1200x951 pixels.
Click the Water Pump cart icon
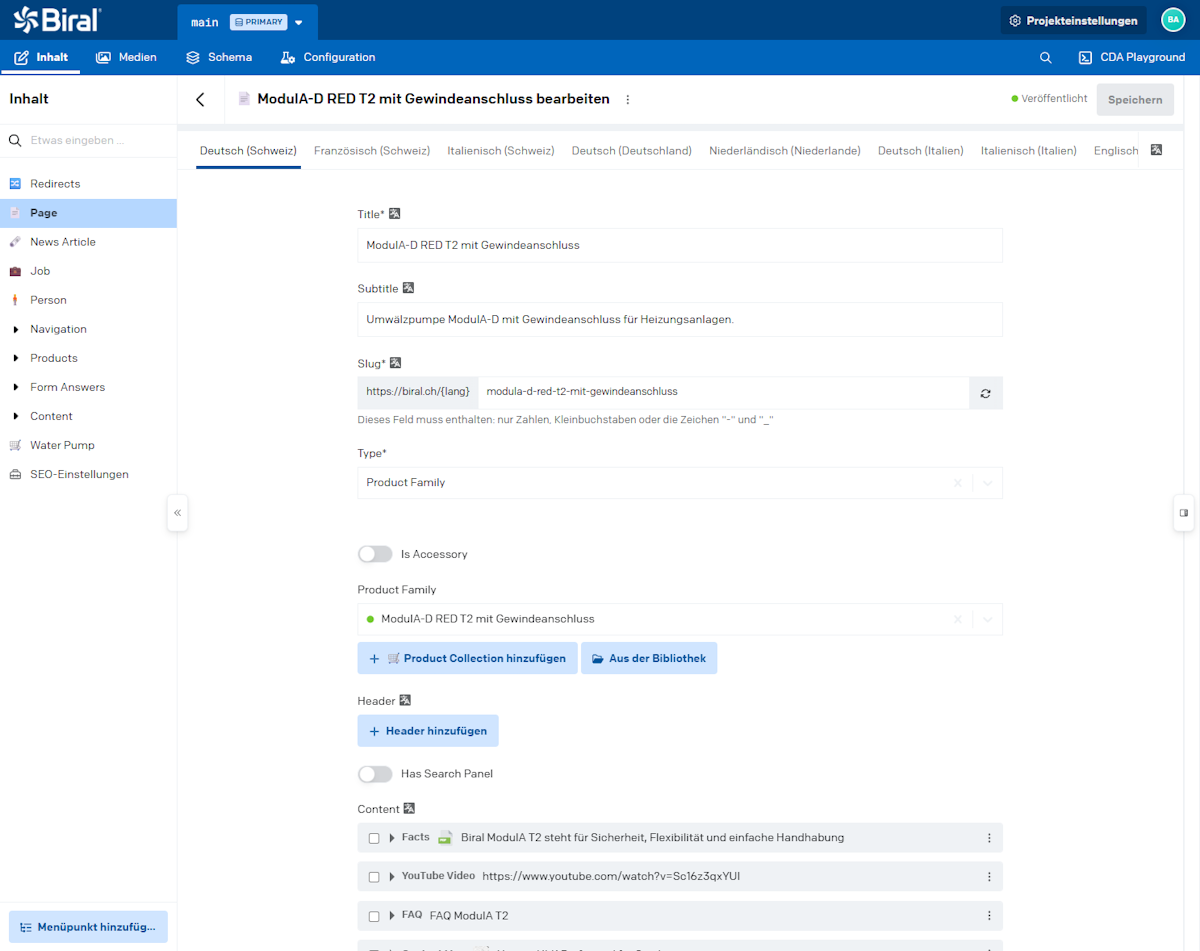15,445
